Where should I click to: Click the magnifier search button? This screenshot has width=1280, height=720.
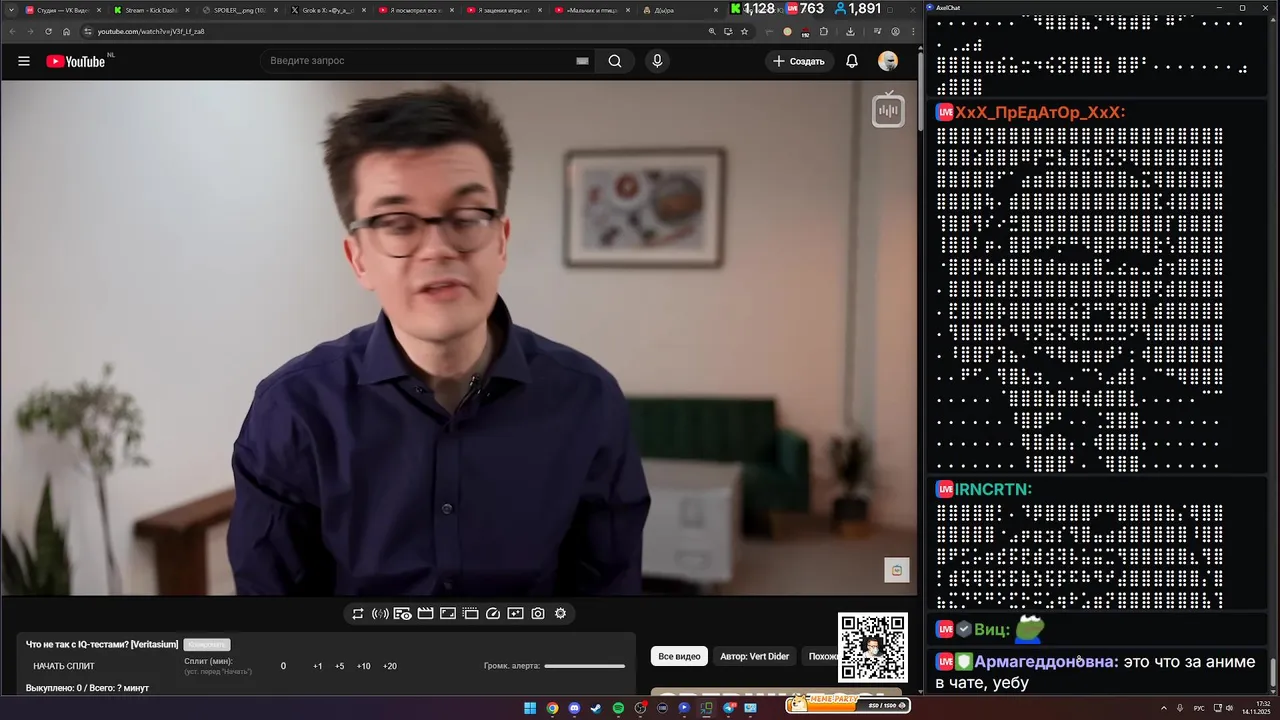click(615, 61)
